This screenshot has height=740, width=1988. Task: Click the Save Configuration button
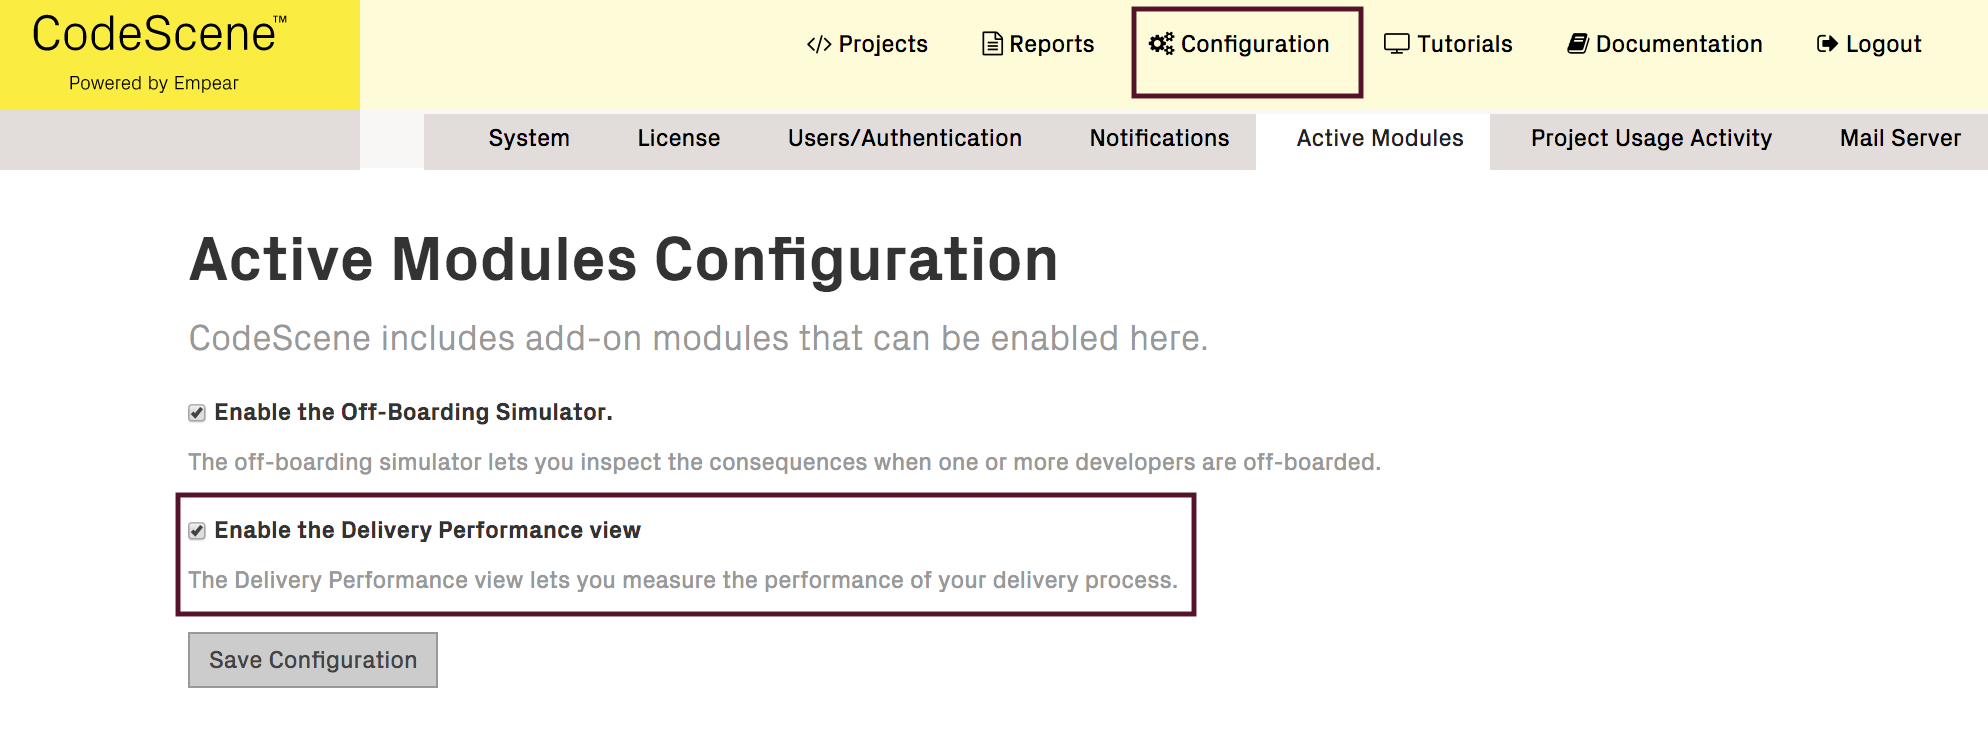[x=312, y=659]
